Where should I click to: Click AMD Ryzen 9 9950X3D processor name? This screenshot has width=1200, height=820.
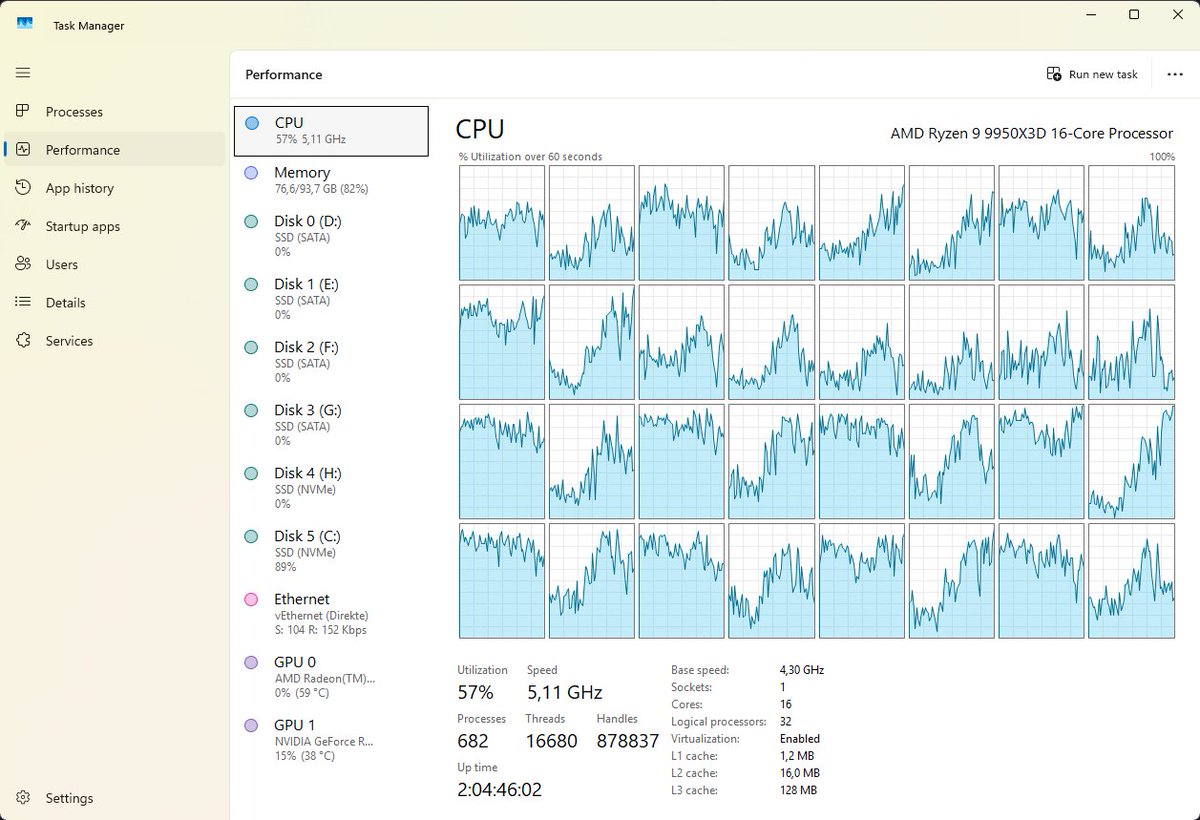click(1032, 133)
